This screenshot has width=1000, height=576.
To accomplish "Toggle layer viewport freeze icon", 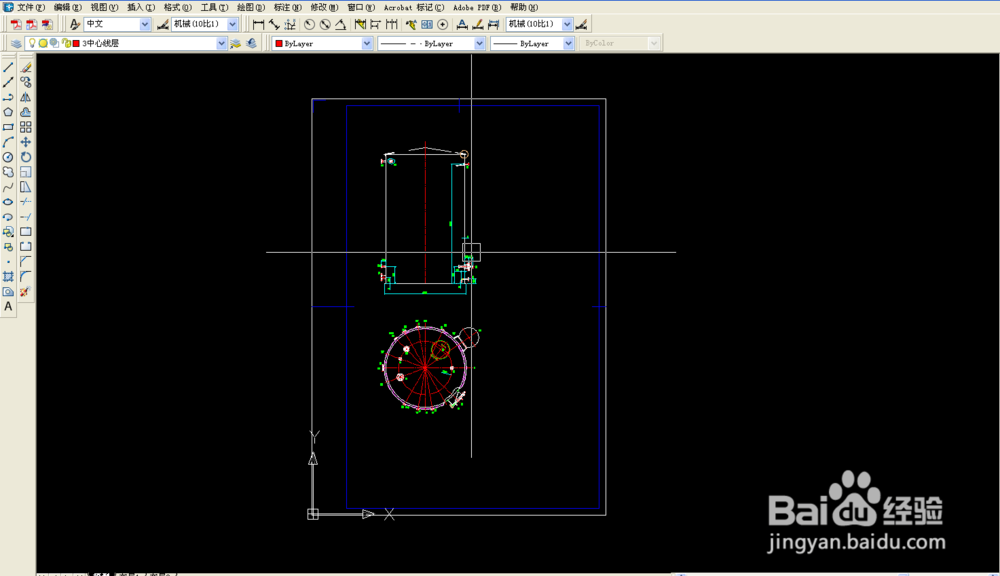I will point(54,43).
